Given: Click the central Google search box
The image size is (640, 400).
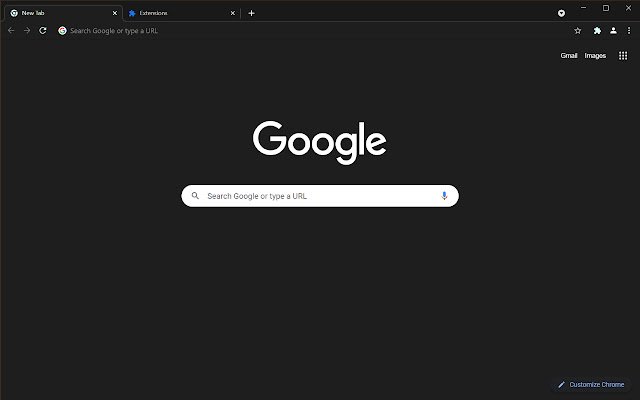Looking at the screenshot, I should coord(320,196).
